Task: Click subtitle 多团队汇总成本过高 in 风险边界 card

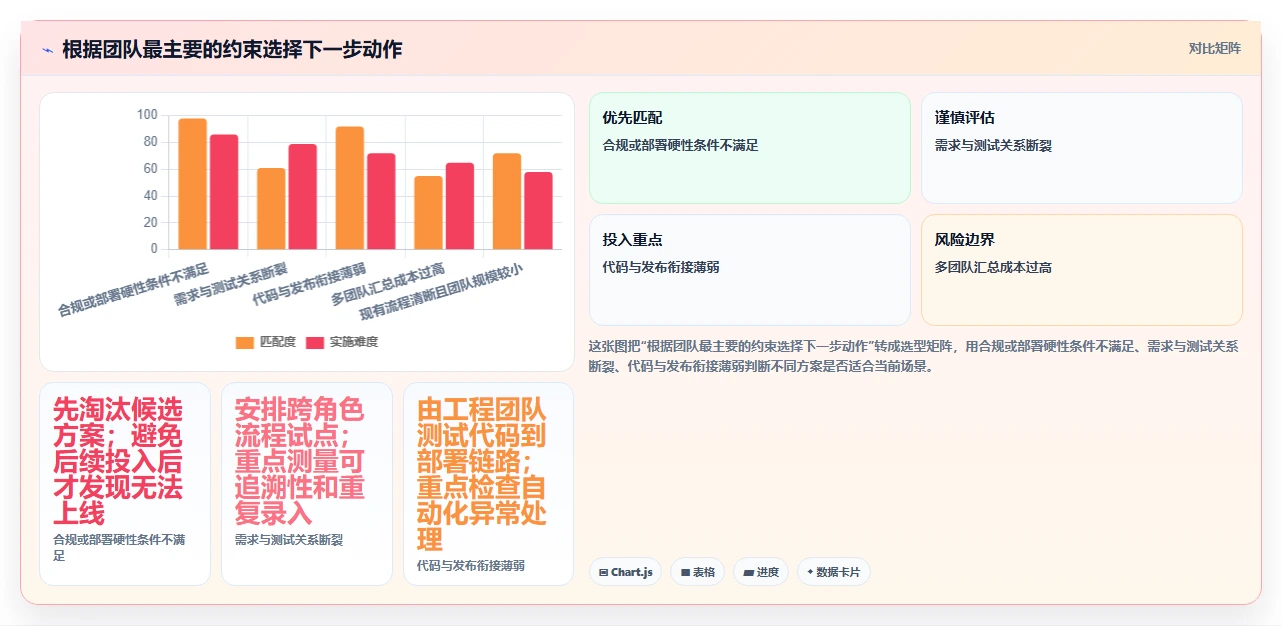Action: (x=993, y=267)
